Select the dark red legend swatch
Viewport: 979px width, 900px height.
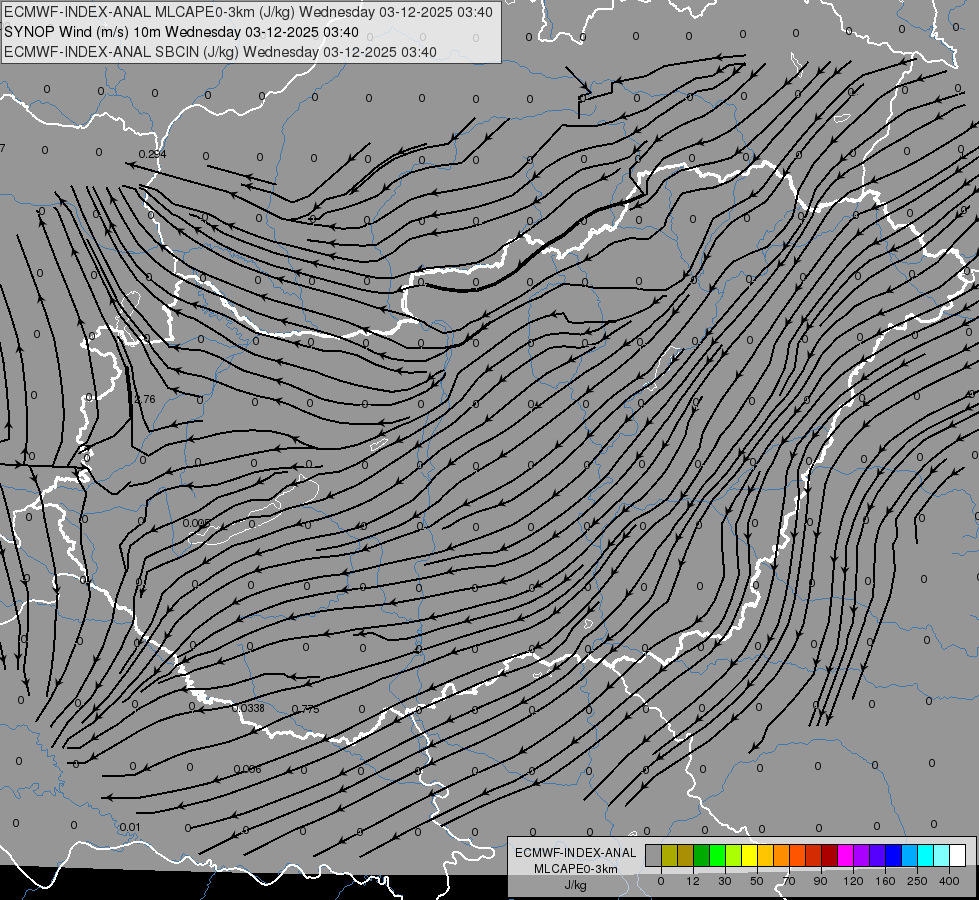tap(829, 855)
